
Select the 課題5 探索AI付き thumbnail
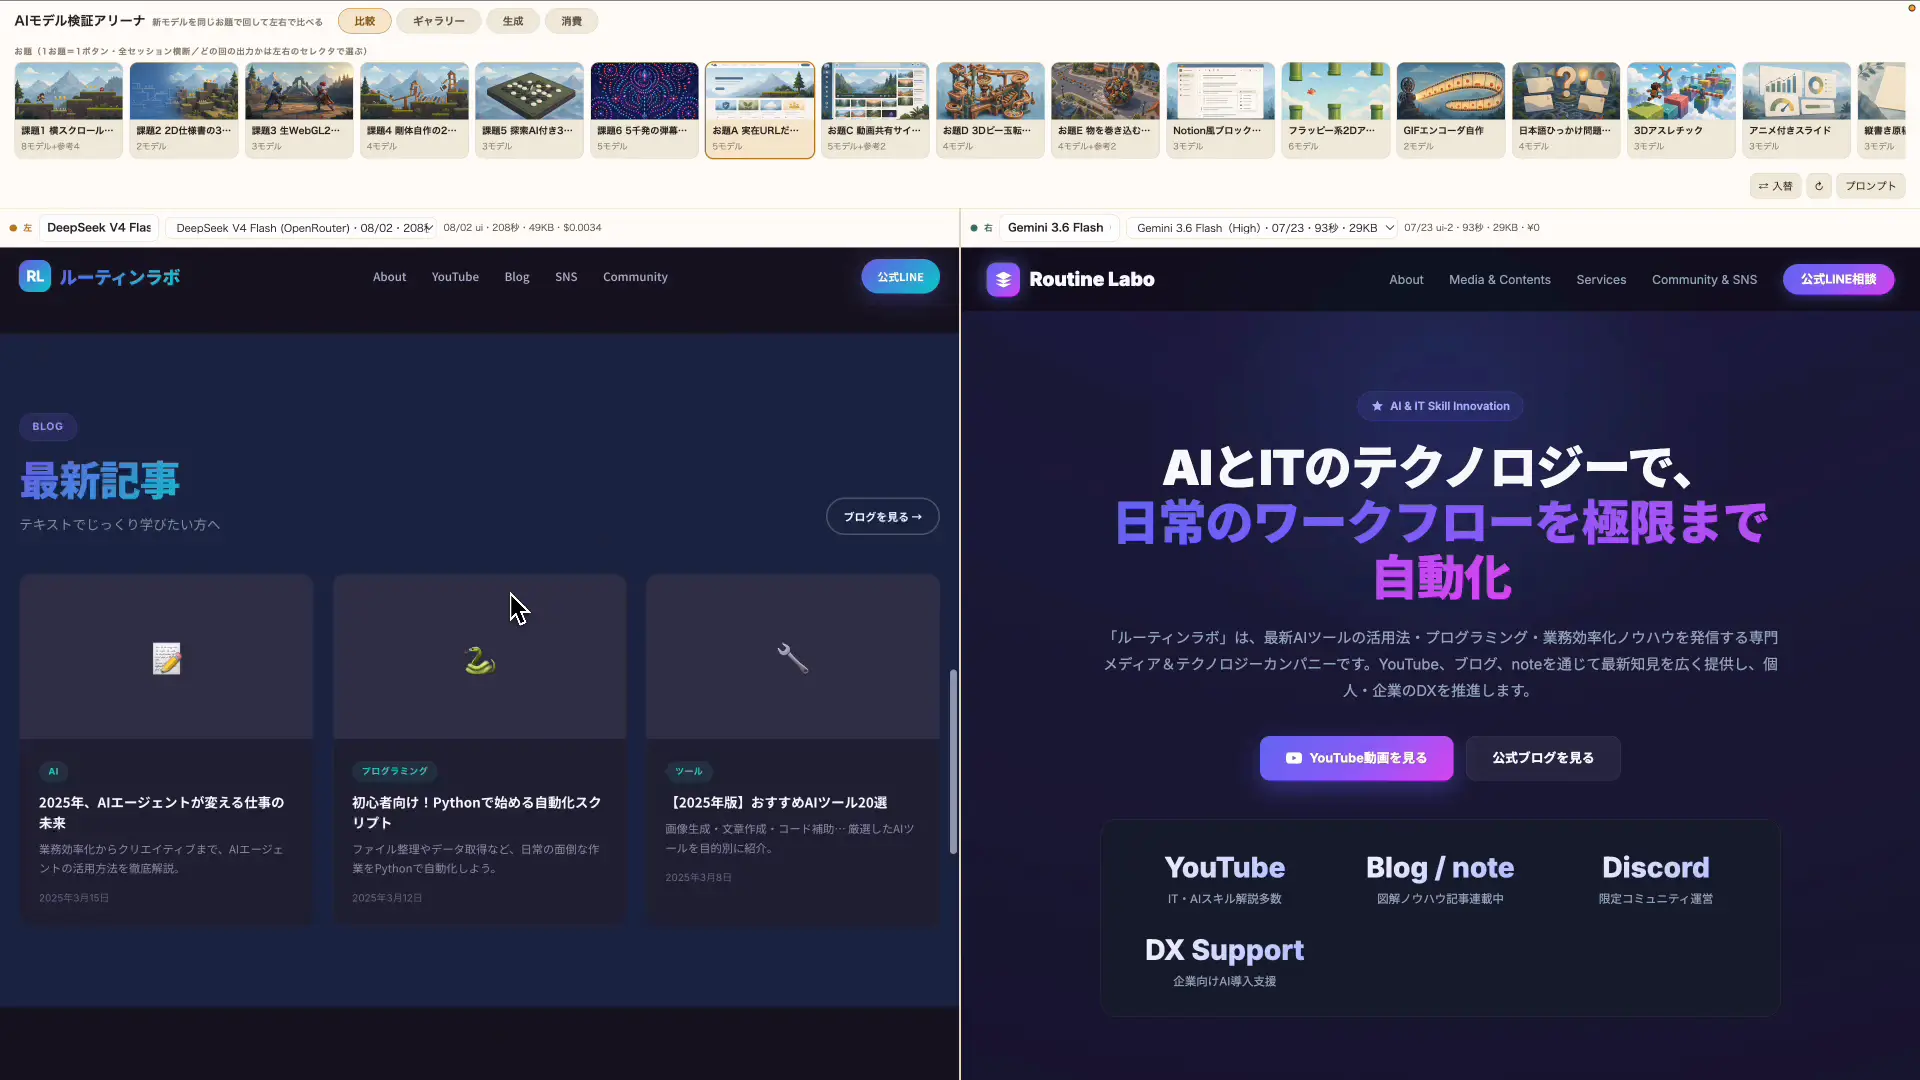click(529, 110)
